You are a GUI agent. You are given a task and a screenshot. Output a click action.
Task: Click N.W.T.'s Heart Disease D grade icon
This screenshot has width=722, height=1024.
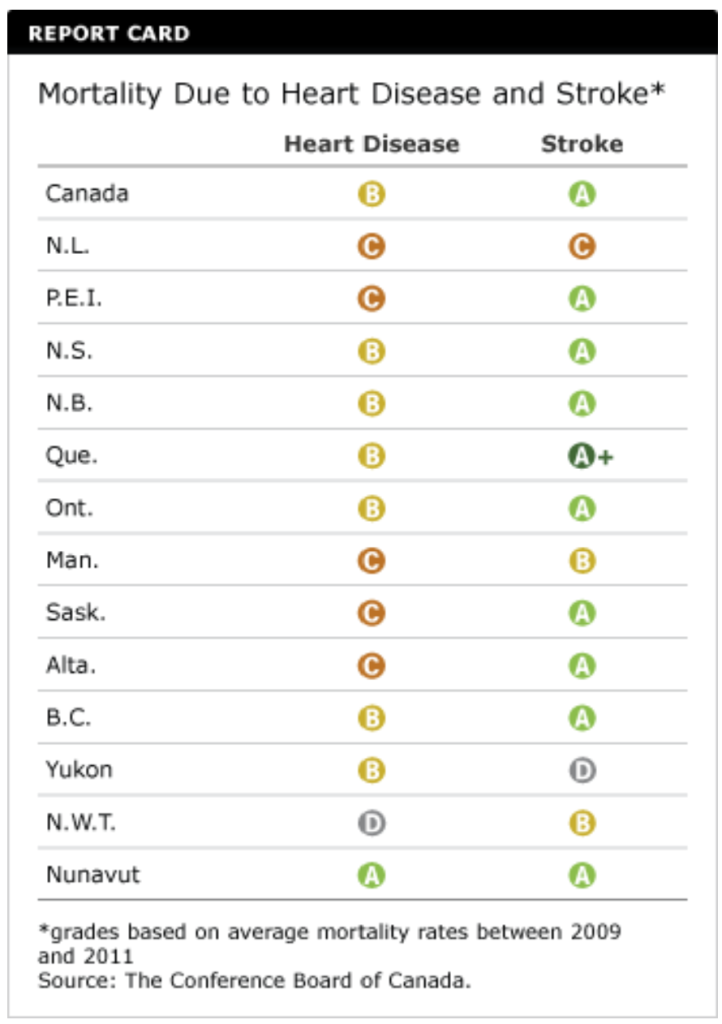tap(371, 824)
